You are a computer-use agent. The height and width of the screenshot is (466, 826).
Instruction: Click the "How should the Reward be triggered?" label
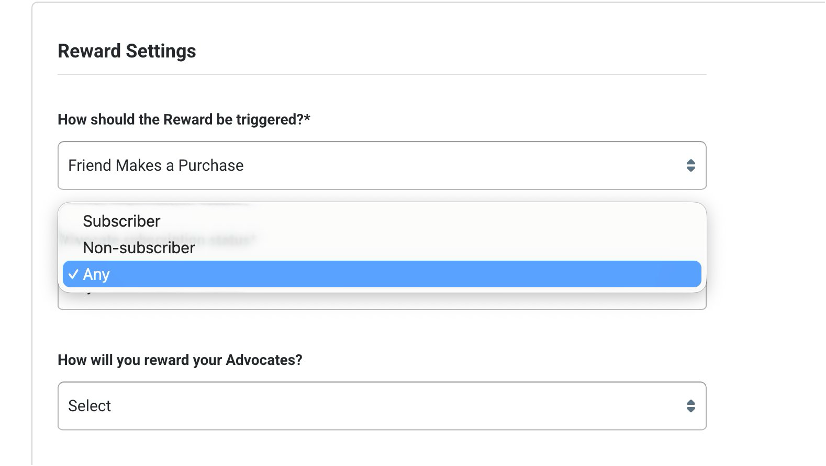[180, 120]
